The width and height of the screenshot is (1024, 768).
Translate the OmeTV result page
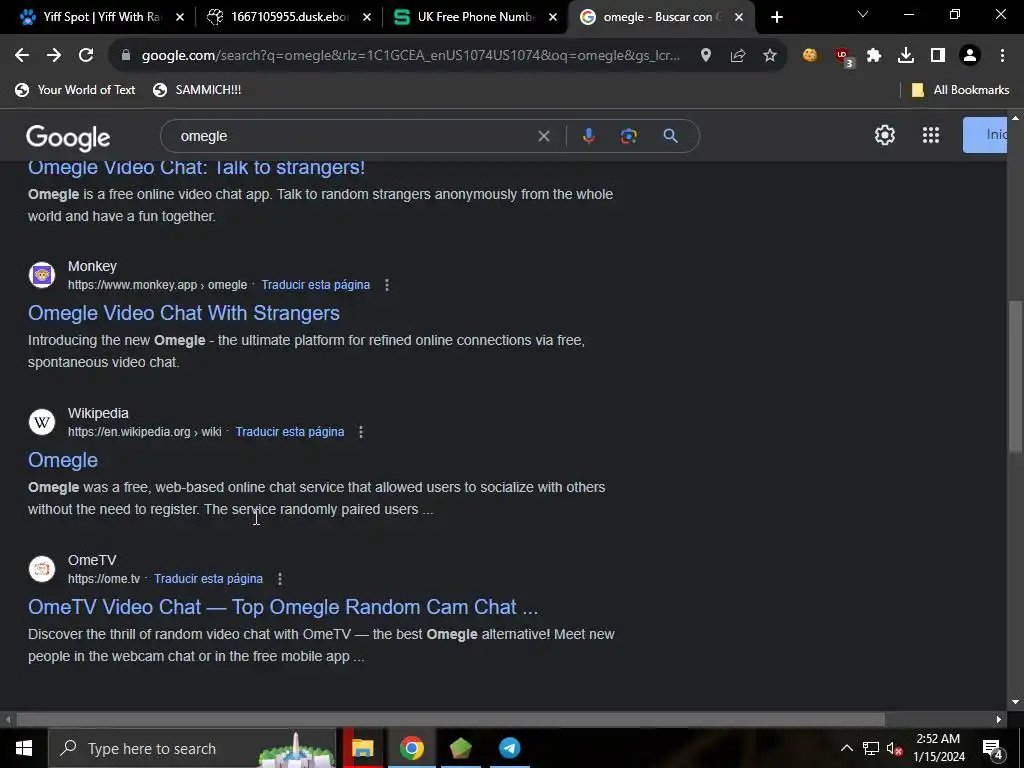[208, 579]
